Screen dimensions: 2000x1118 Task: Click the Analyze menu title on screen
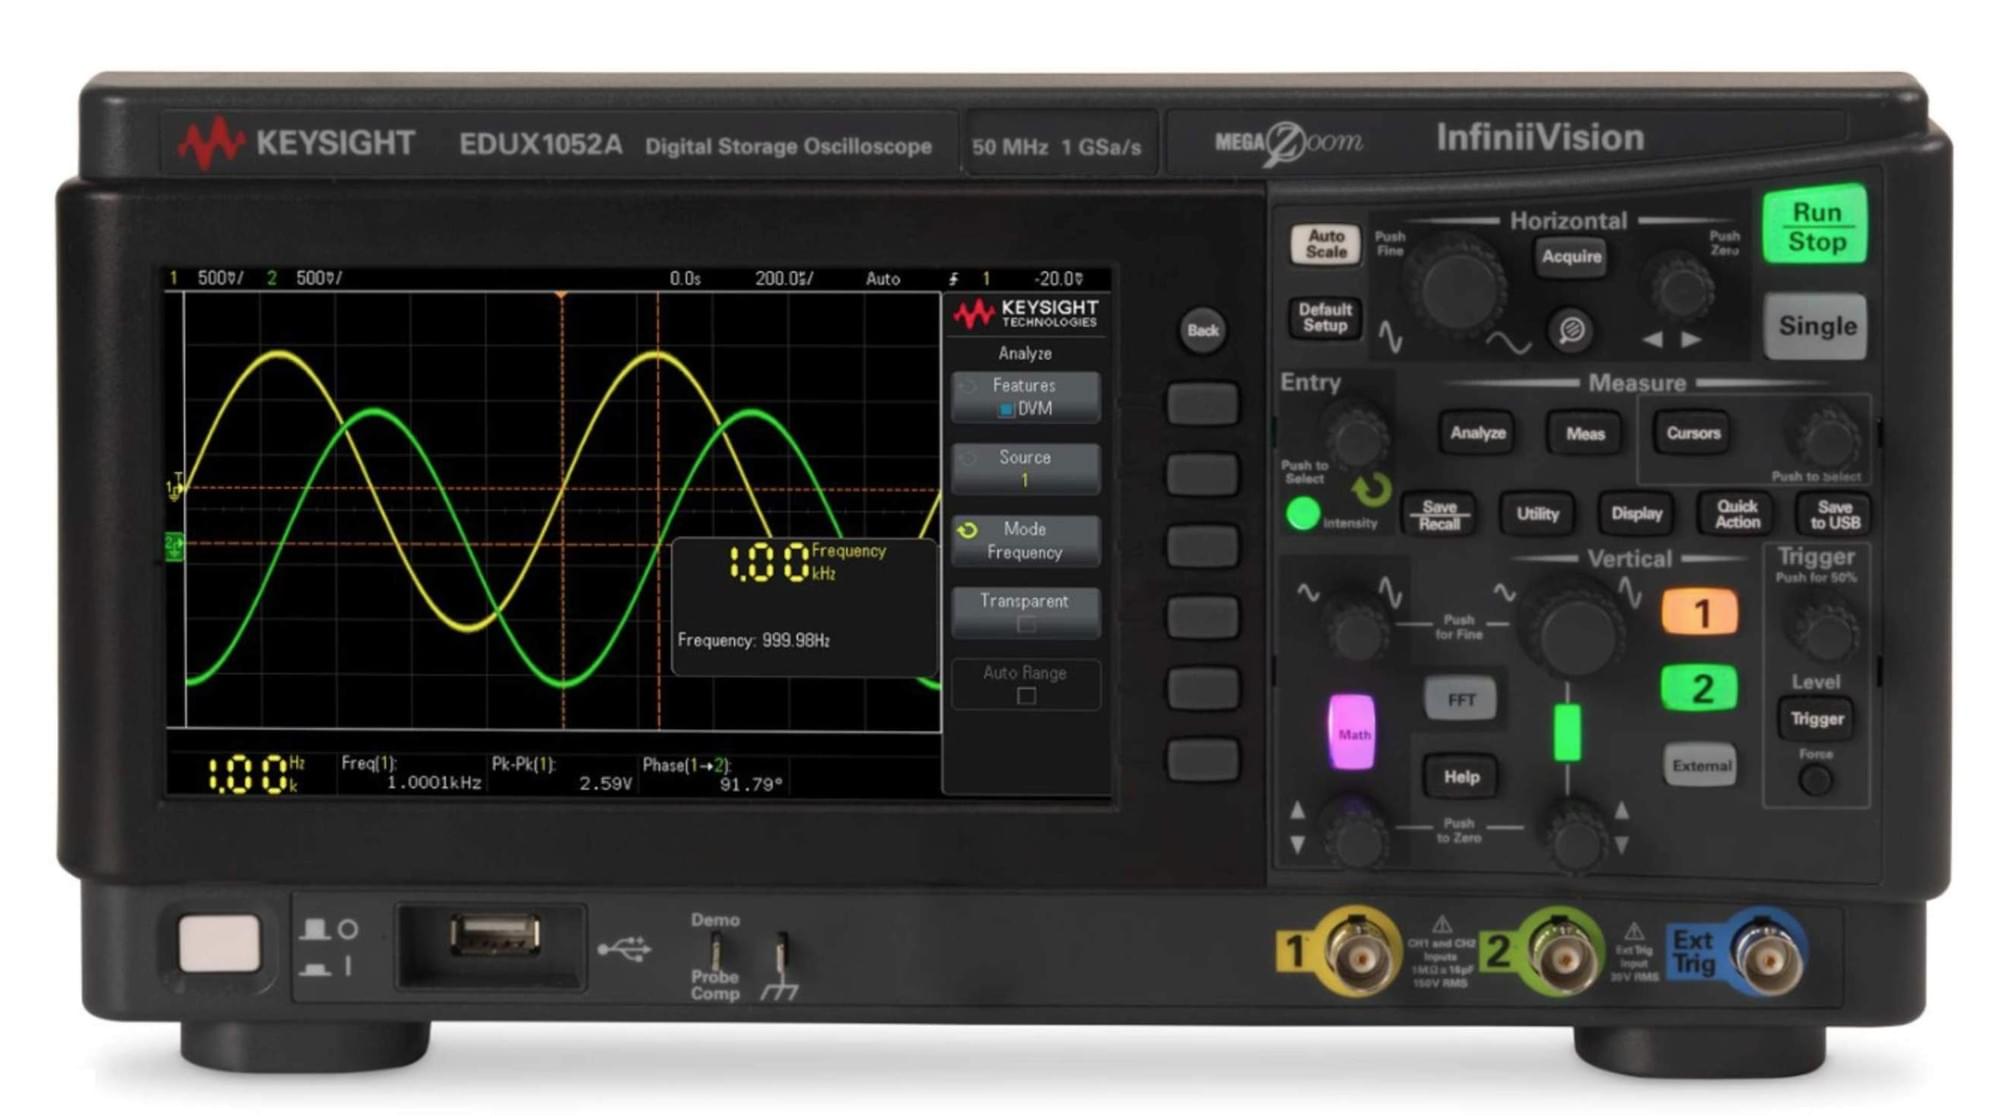[1025, 353]
